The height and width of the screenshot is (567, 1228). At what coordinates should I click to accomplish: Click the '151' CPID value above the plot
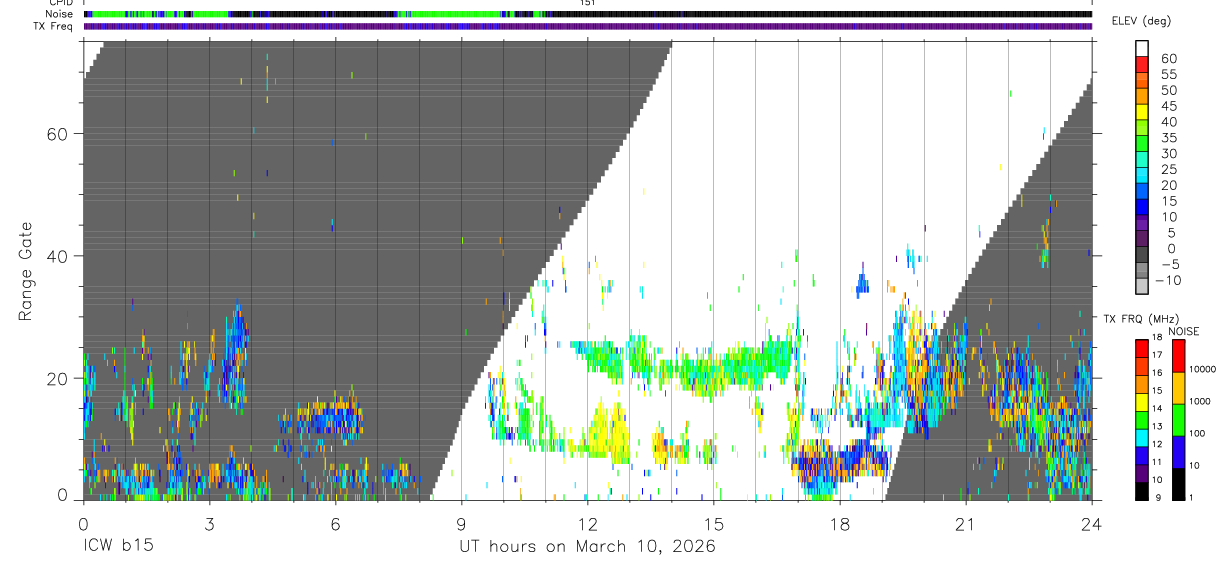(588, 3)
